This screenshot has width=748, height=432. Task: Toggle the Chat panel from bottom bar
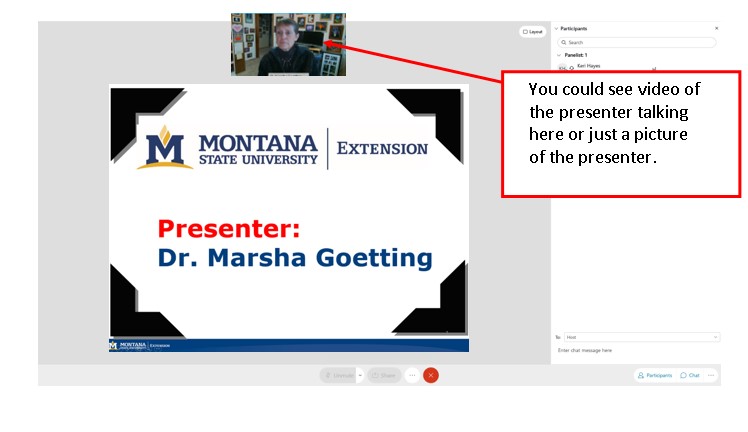tap(690, 375)
